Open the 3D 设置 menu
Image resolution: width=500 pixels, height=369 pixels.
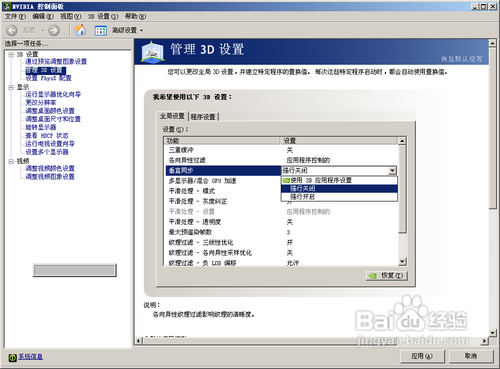point(103,16)
